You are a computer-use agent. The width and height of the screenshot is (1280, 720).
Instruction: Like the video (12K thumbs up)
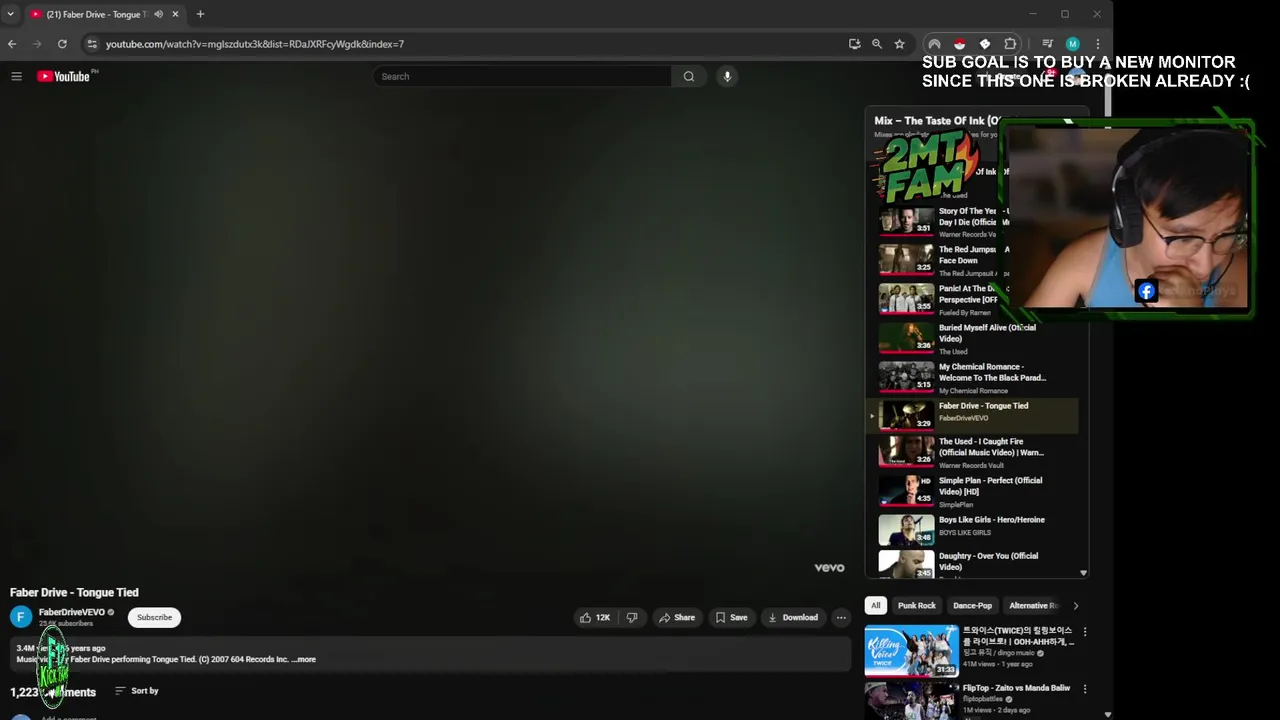click(595, 617)
